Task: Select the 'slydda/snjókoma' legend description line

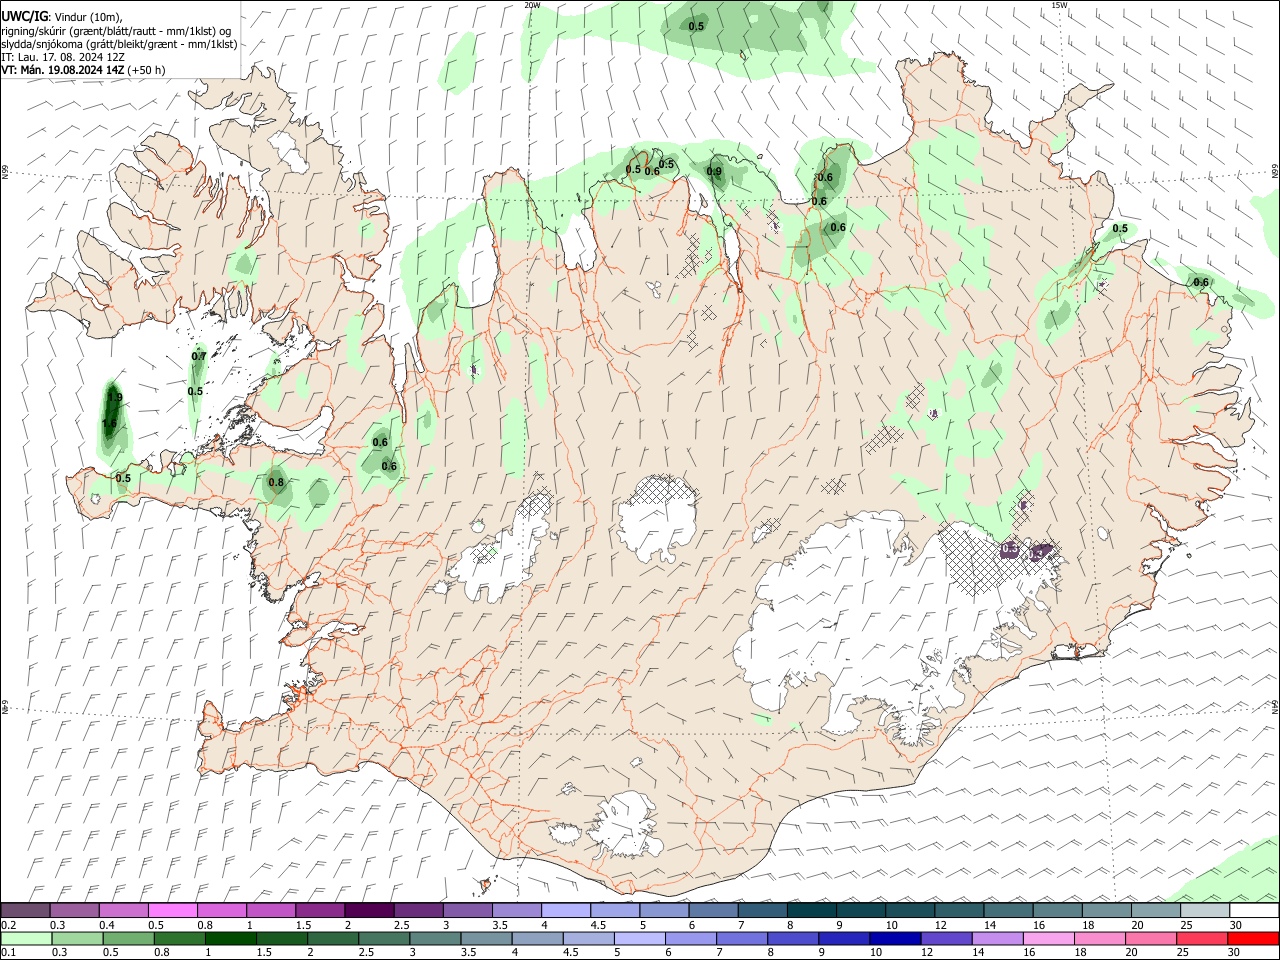Action: pyautogui.click(x=119, y=44)
